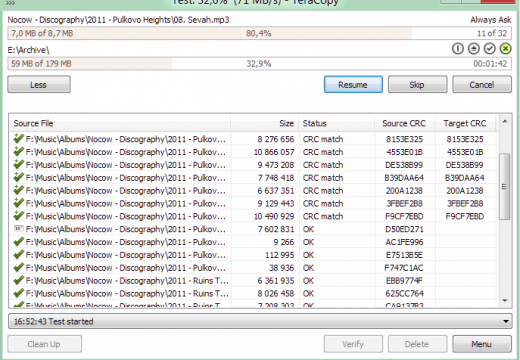
Task: Click green check icon of 9 473 208 row
Action: coord(18,164)
